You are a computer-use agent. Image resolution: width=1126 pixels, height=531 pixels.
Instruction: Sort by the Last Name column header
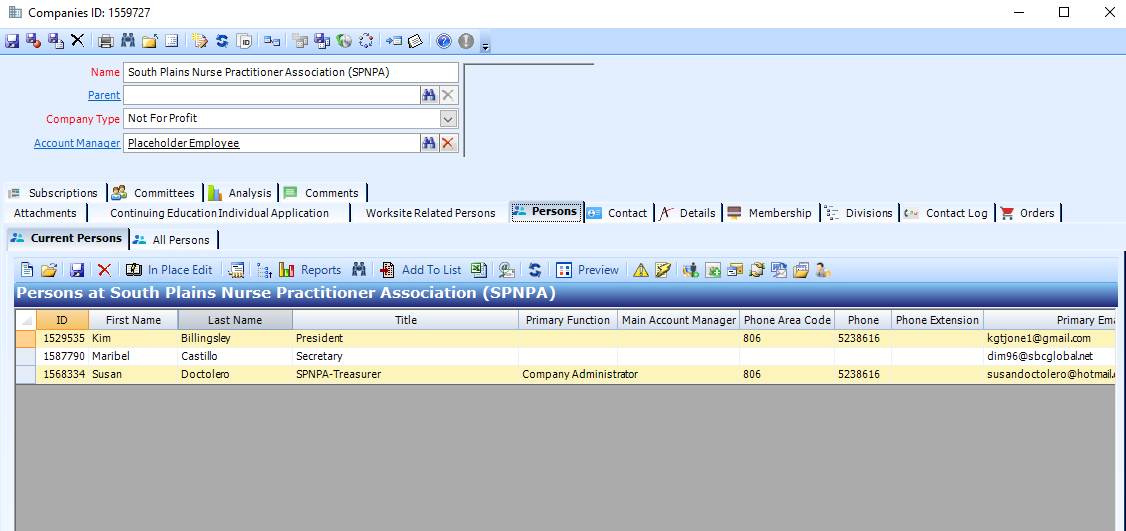(235, 320)
